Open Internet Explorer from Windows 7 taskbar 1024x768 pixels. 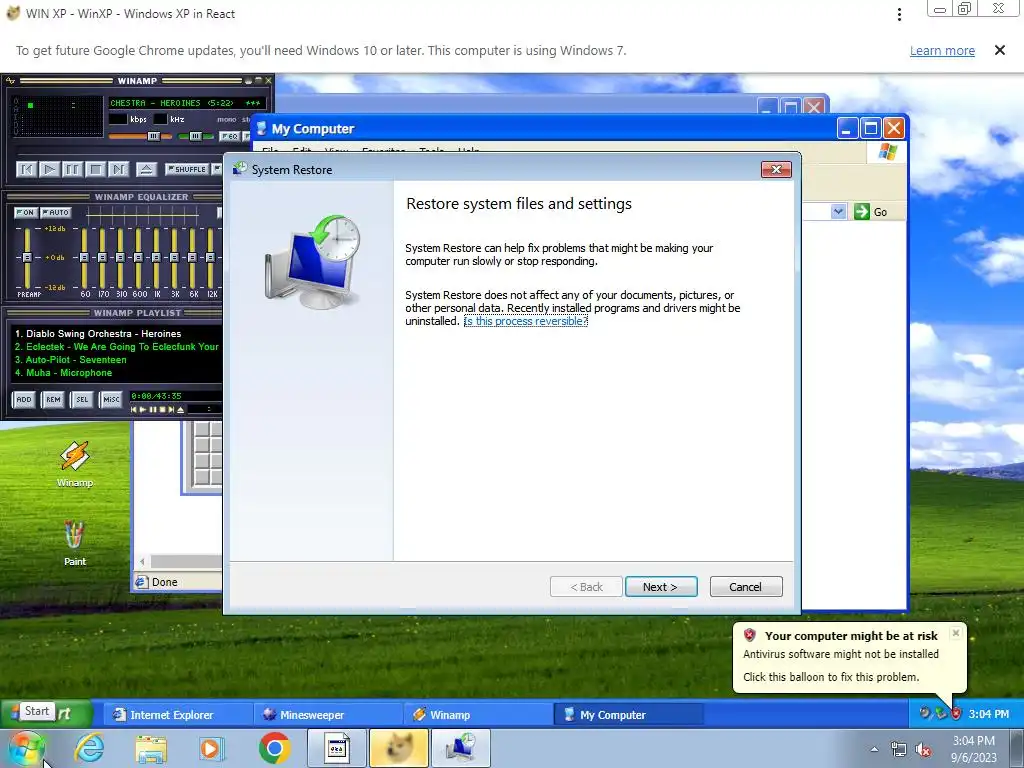click(x=89, y=748)
